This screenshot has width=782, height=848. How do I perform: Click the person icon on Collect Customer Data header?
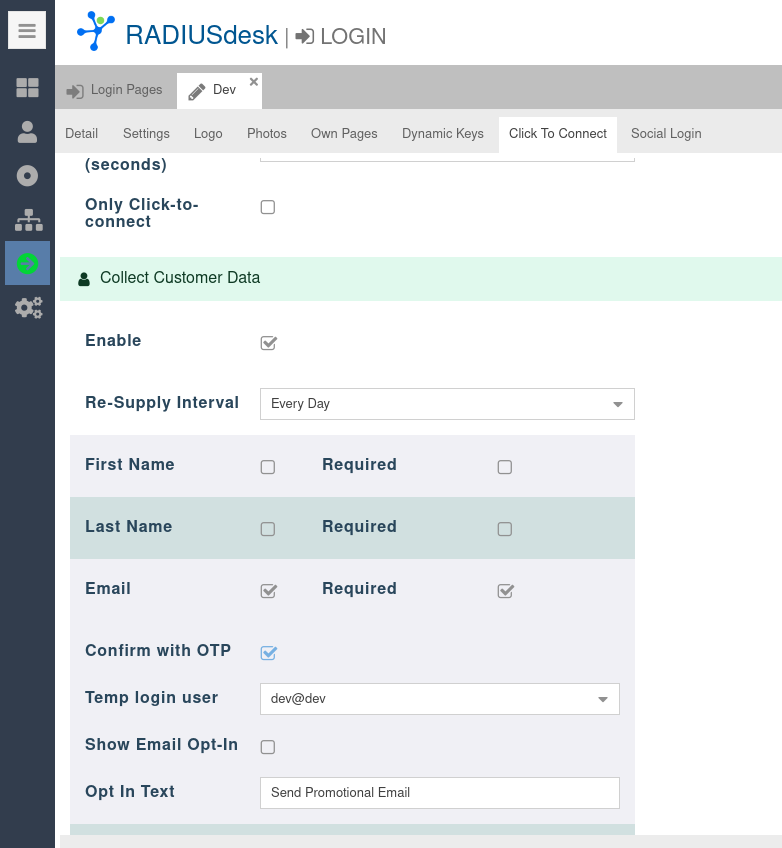coord(83,278)
